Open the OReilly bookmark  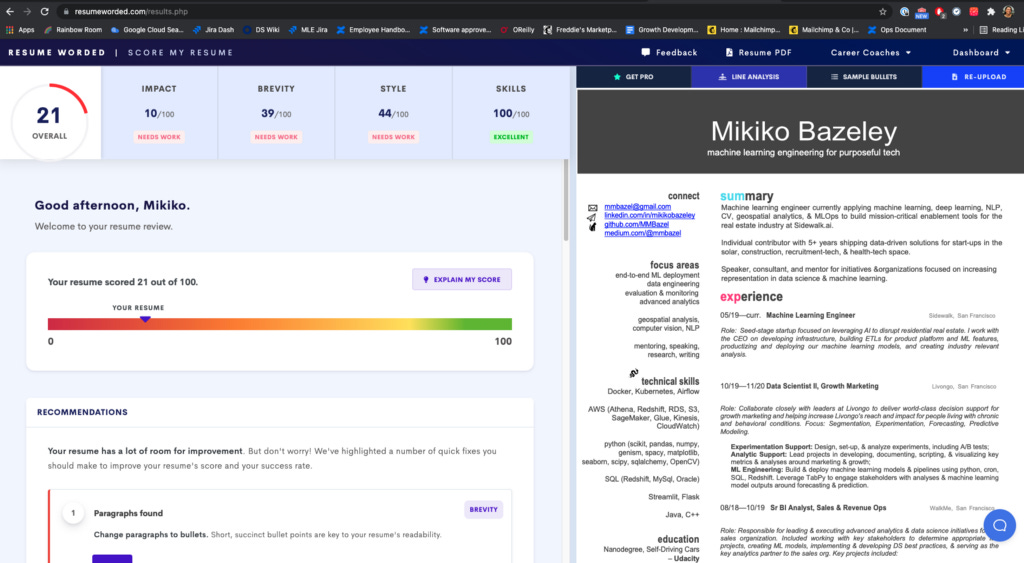coord(517,29)
